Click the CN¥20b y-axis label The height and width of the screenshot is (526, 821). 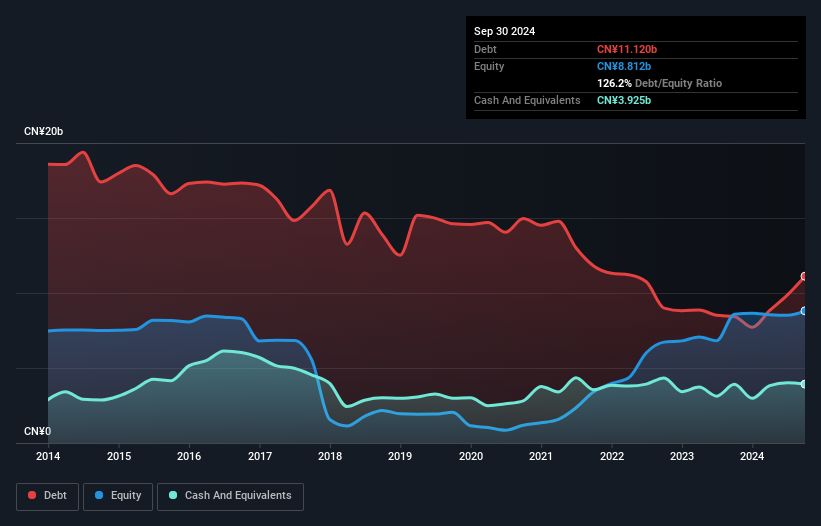coord(43,131)
